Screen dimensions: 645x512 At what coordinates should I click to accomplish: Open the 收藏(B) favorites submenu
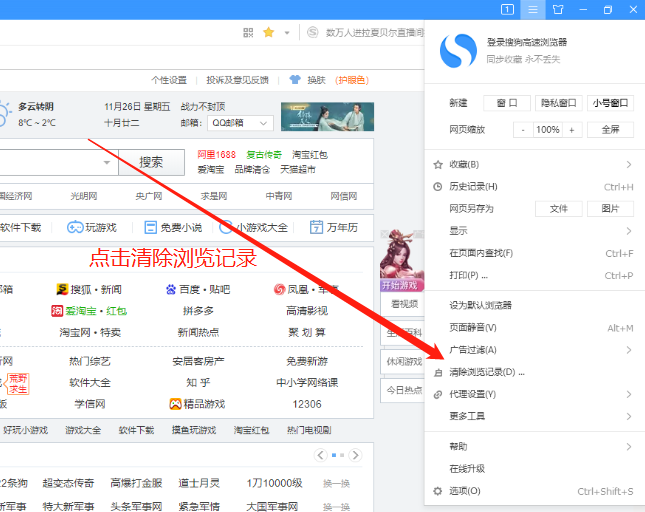click(534, 164)
